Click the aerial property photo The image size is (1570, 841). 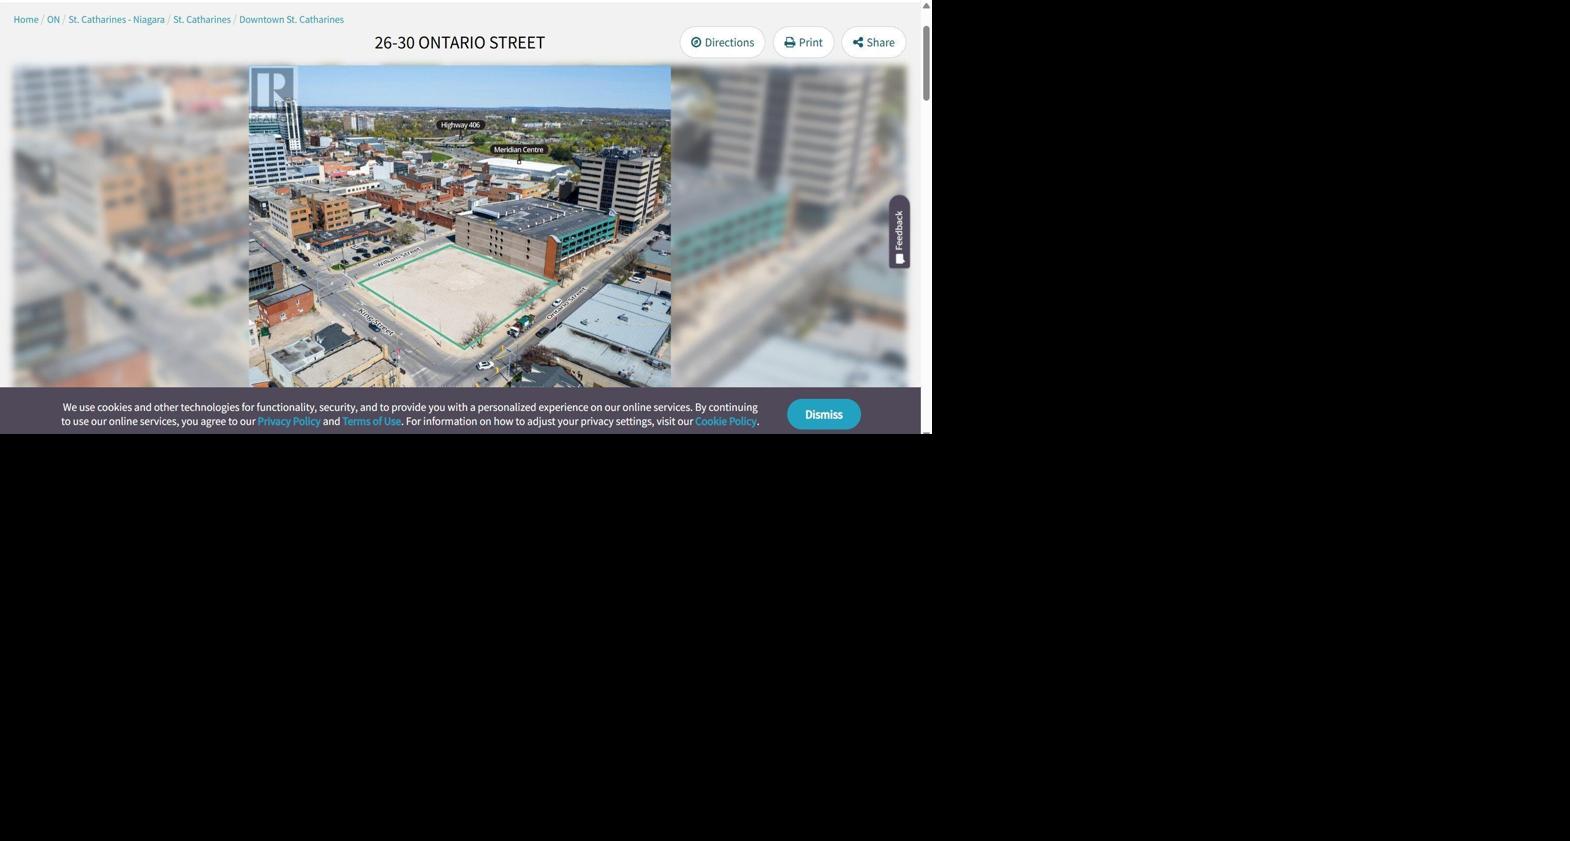(x=460, y=250)
